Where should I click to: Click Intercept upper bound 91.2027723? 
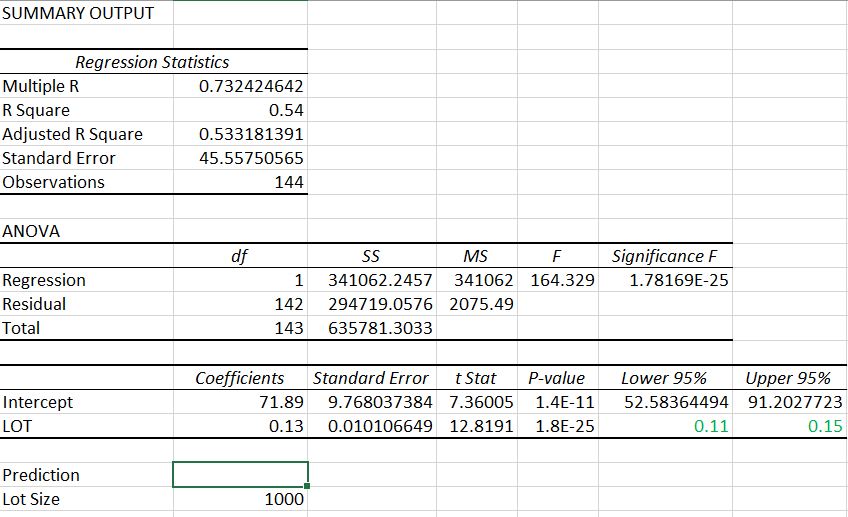[x=795, y=402]
